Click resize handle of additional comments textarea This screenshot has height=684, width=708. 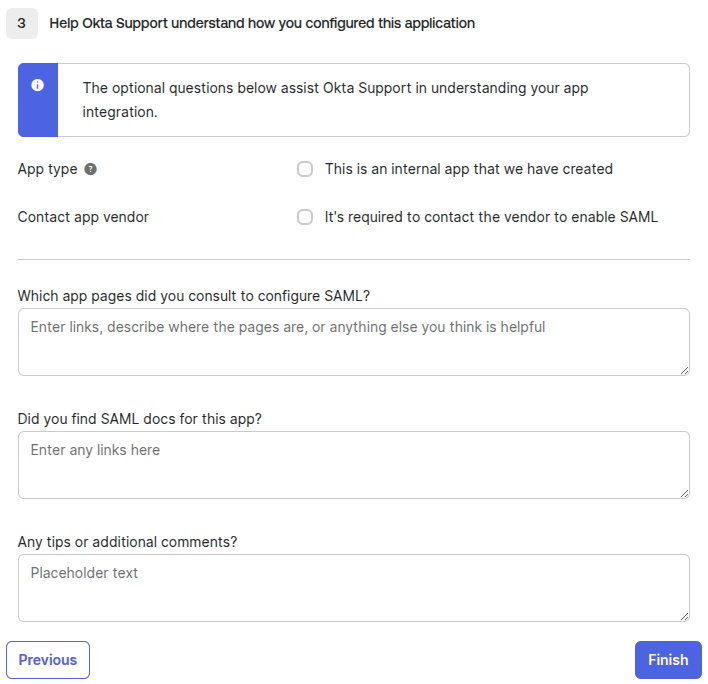pos(684,616)
